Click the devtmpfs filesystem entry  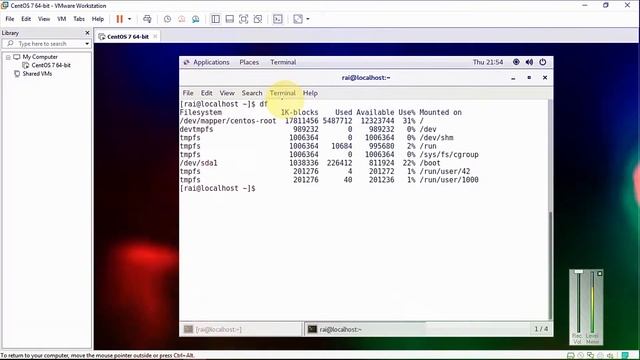pyautogui.click(x=196, y=129)
